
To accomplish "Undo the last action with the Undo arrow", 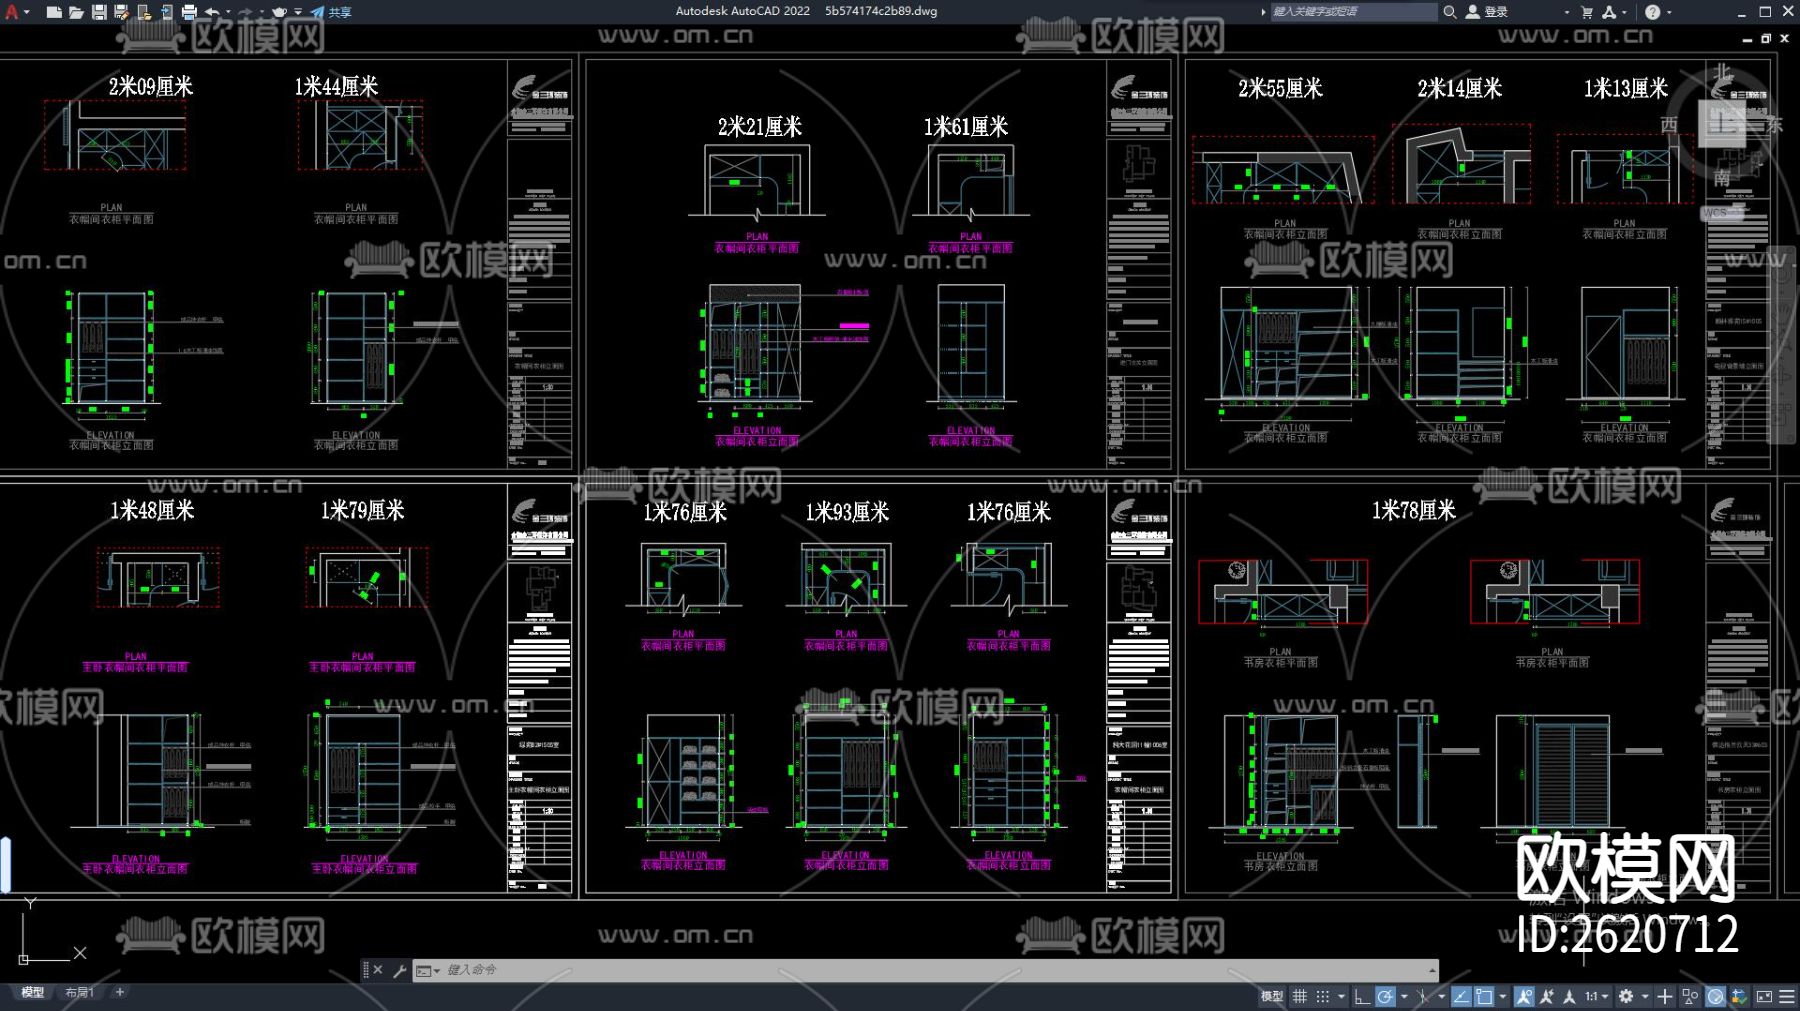I will [x=212, y=12].
